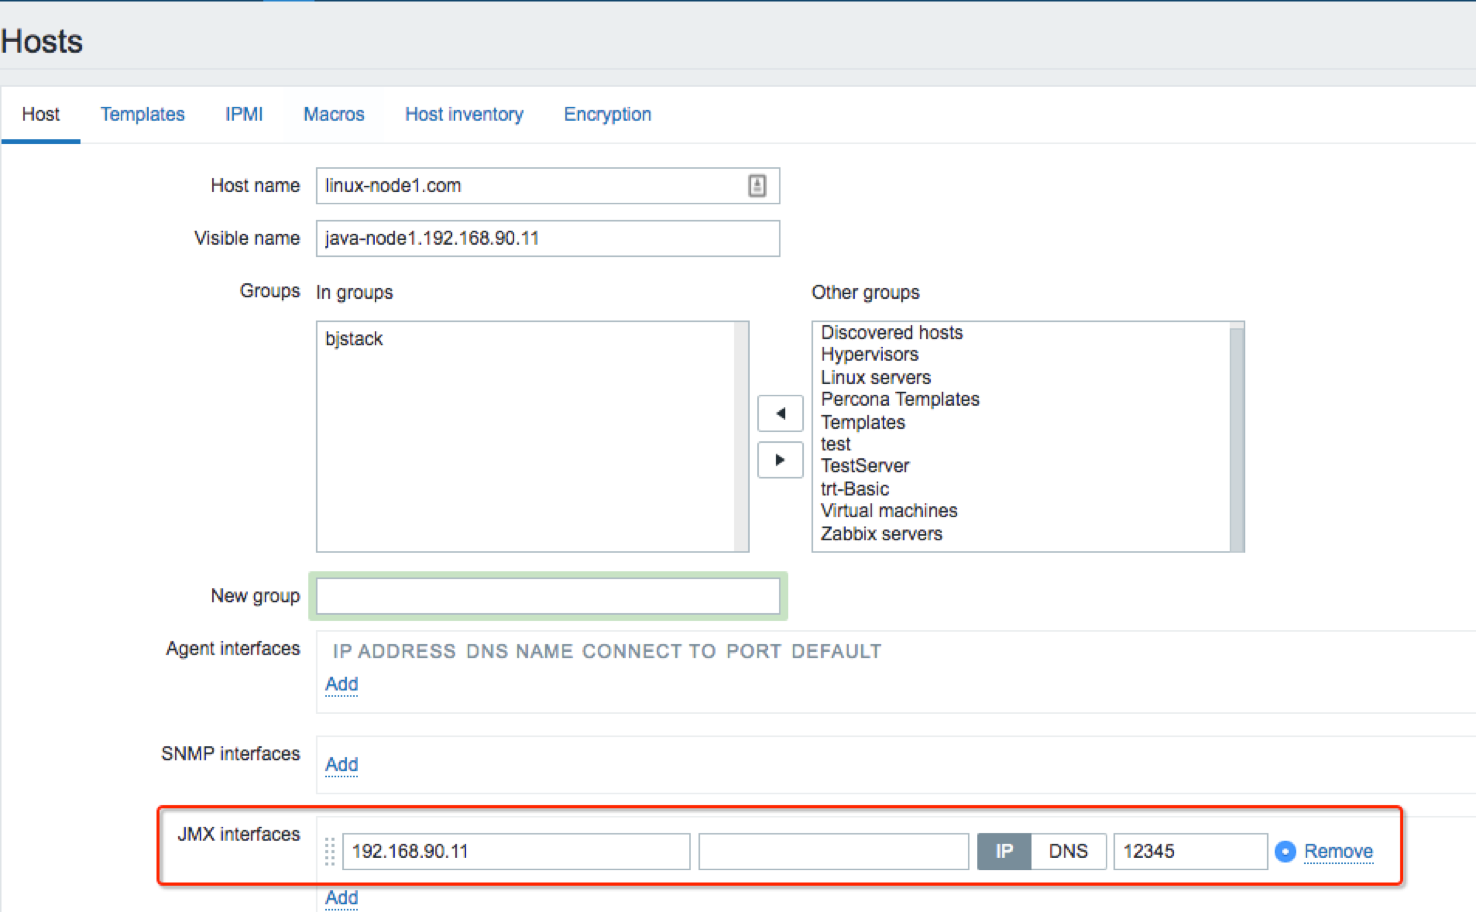Add another JMX interface
Image resolution: width=1476 pixels, height=912 pixels.
341,898
